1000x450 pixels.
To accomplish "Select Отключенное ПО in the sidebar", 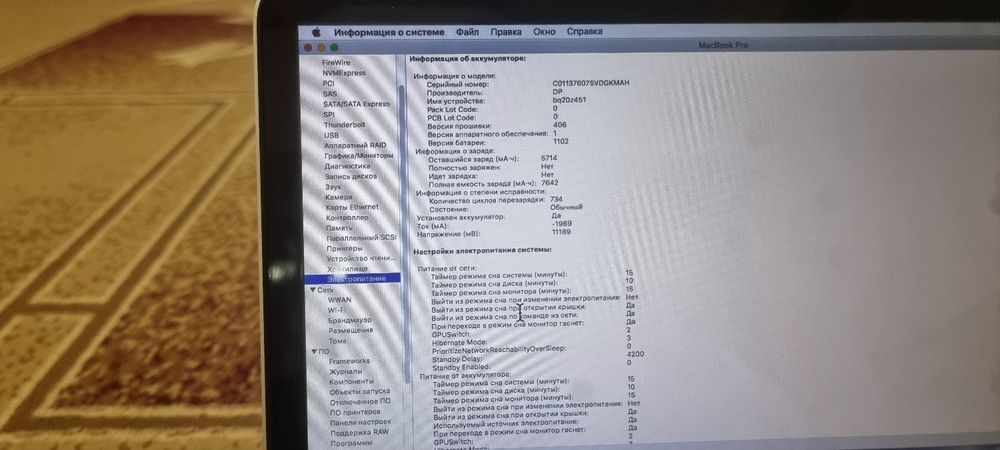I will click(x=360, y=402).
